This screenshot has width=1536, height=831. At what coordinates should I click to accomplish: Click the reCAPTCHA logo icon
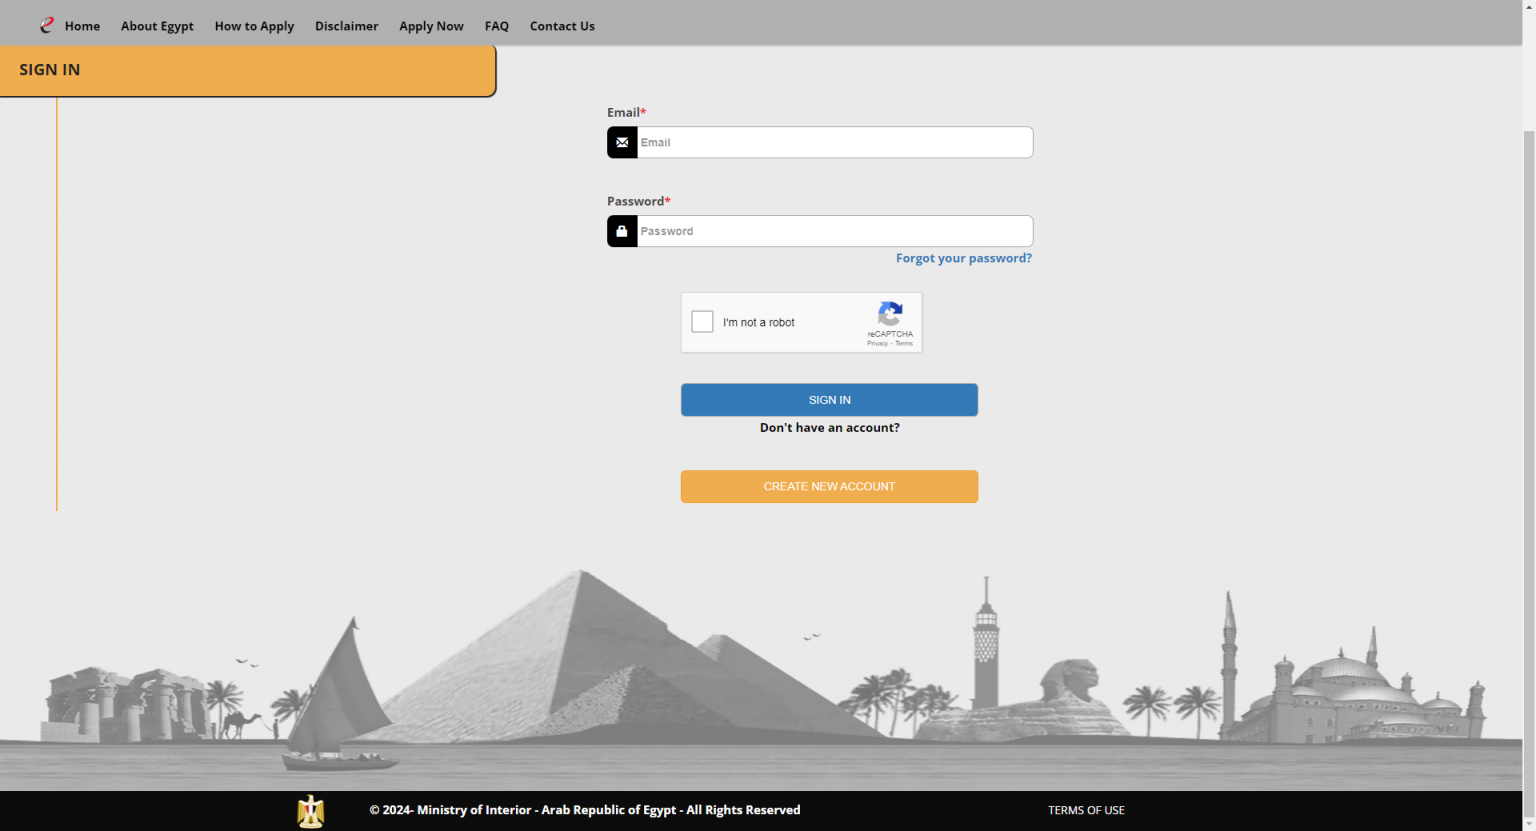coord(890,314)
